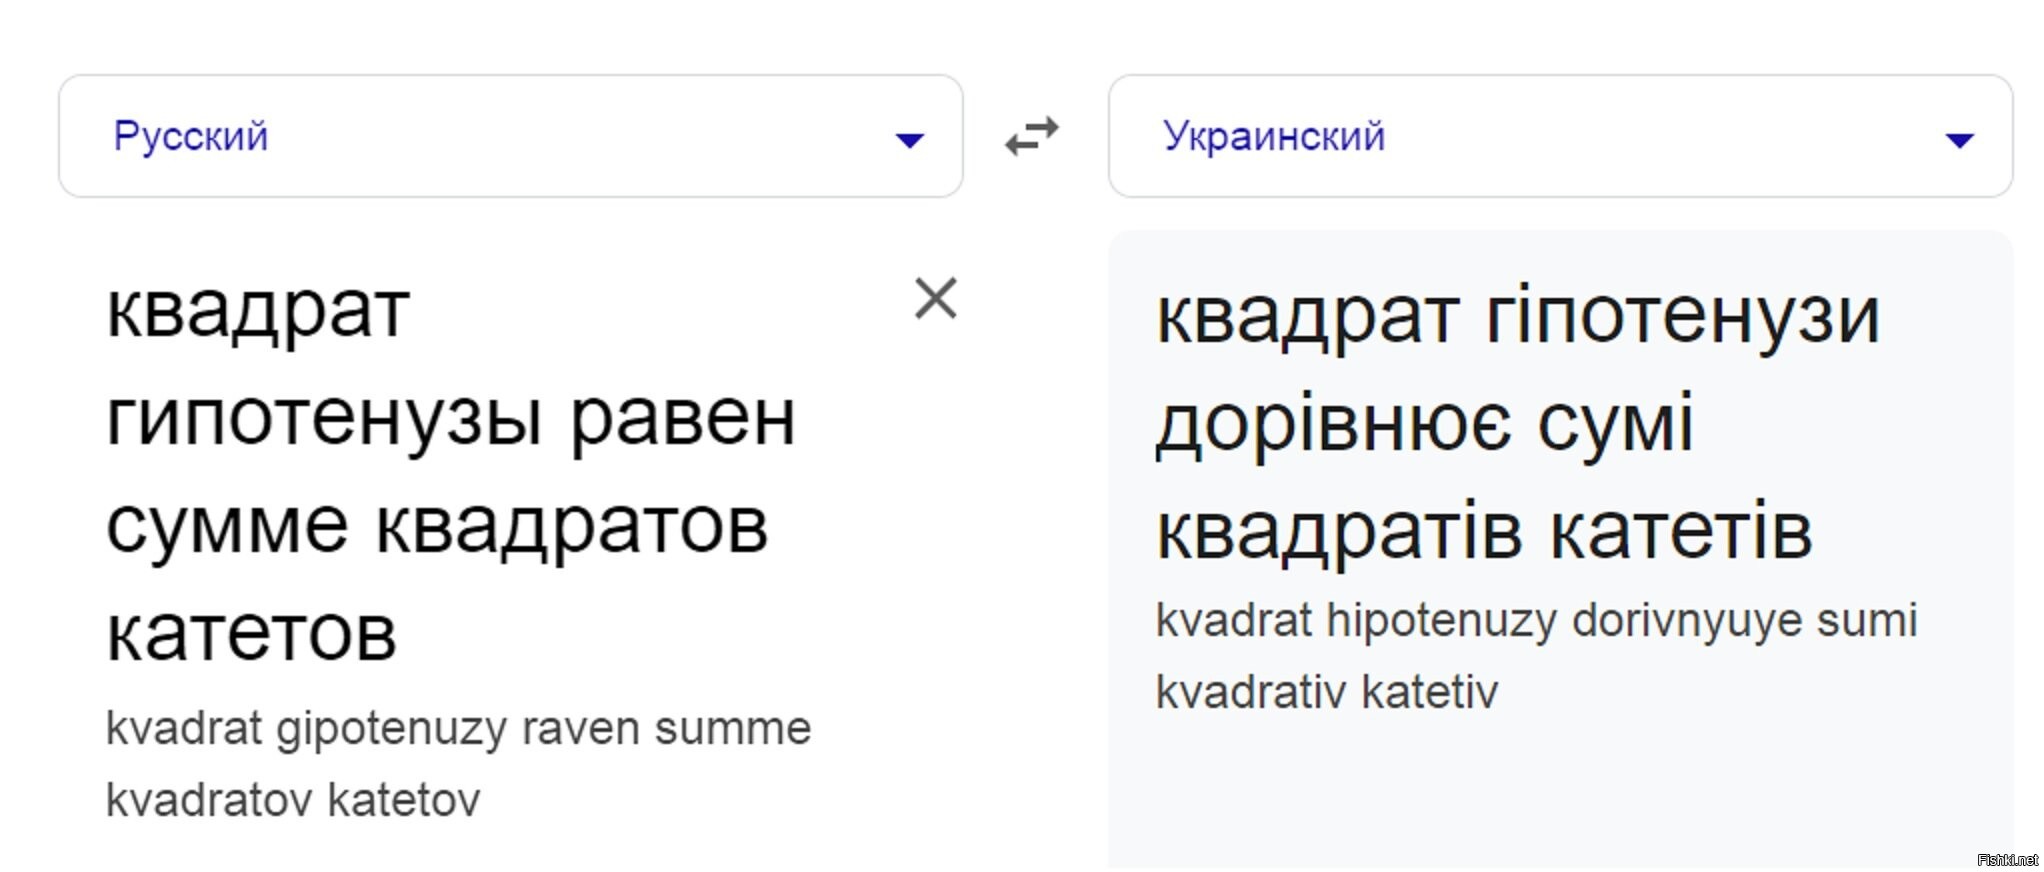Click translated word гіпотенузи
The height and width of the screenshot is (872, 2044).
[x=1683, y=317]
